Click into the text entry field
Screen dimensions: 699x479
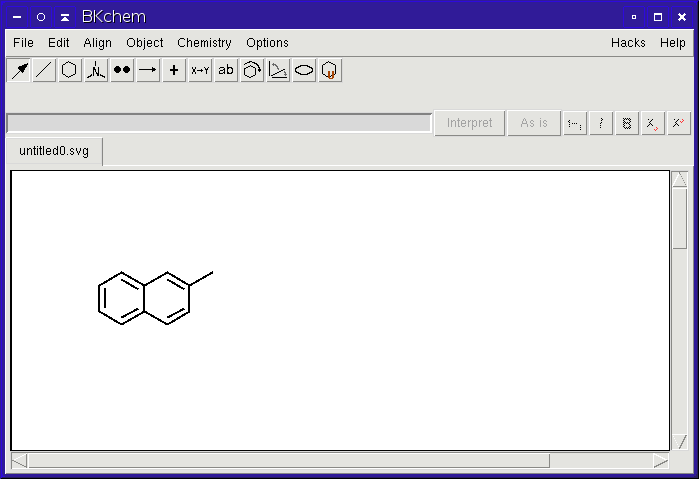[219, 123]
